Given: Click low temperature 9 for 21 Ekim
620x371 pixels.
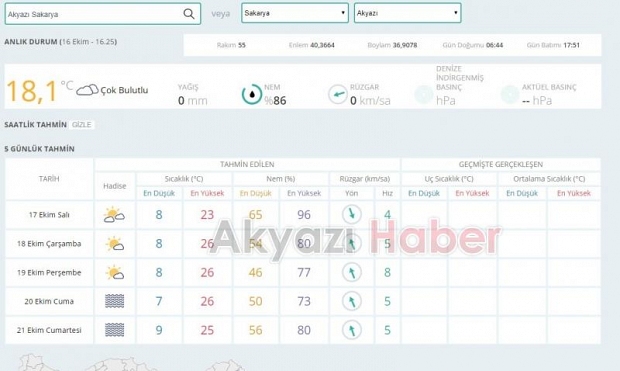Looking at the screenshot, I should click(x=159, y=330).
